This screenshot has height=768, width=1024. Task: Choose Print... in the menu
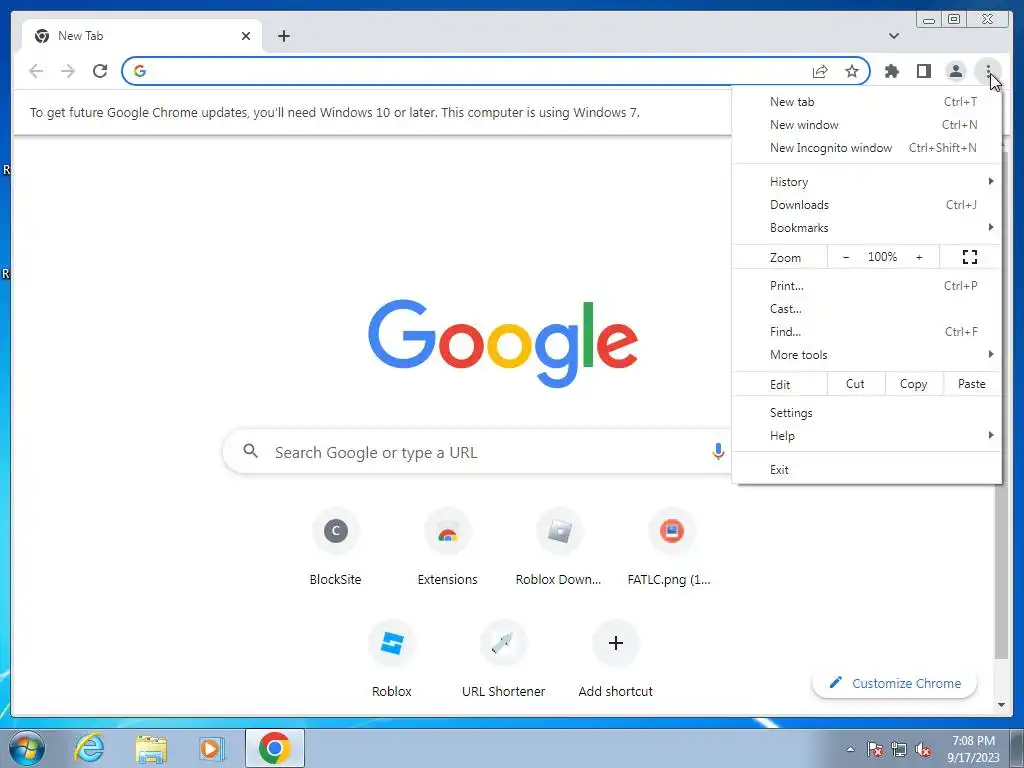click(867, 285)
